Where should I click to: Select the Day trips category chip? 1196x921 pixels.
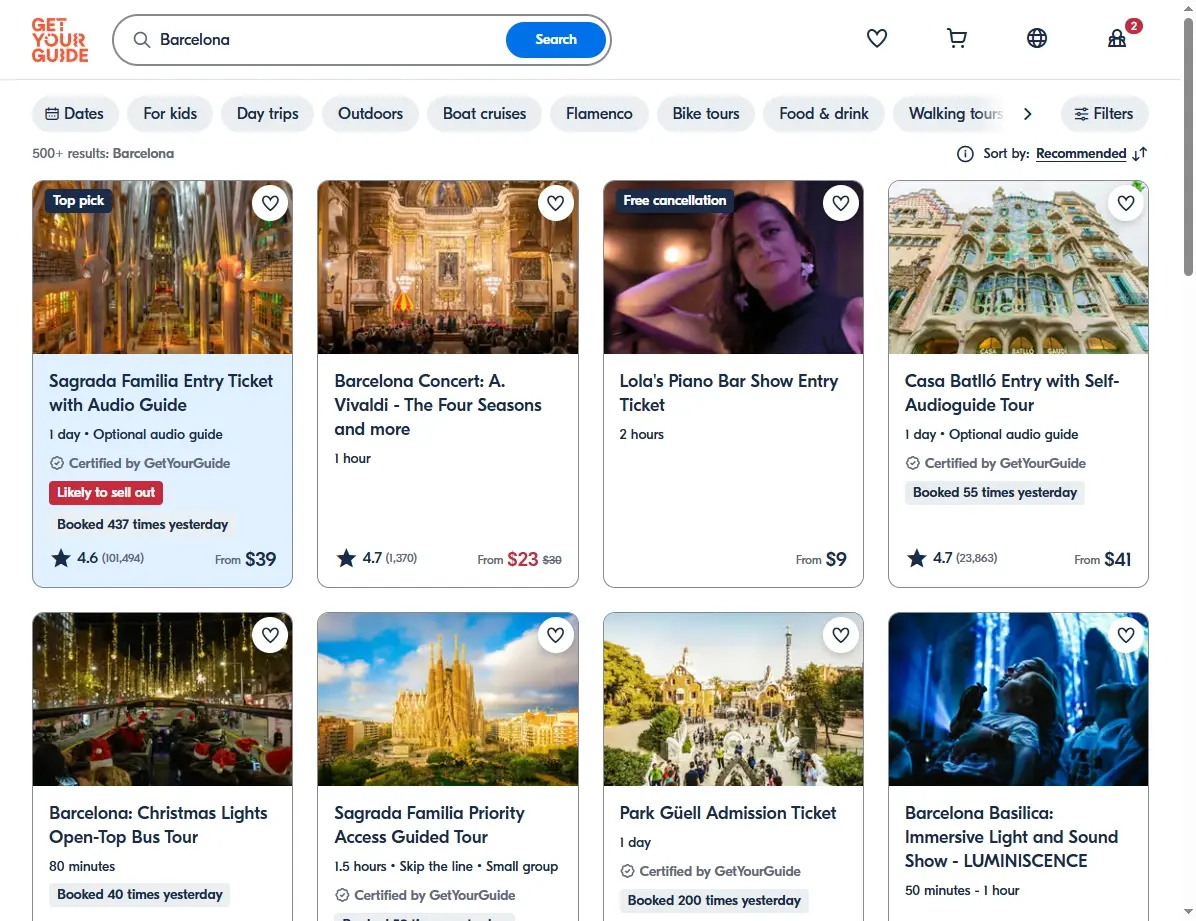267,114
